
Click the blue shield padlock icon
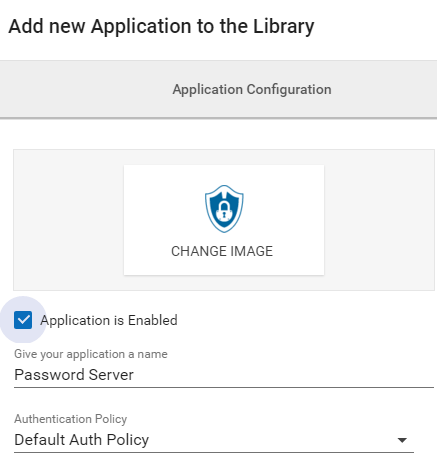224,209
